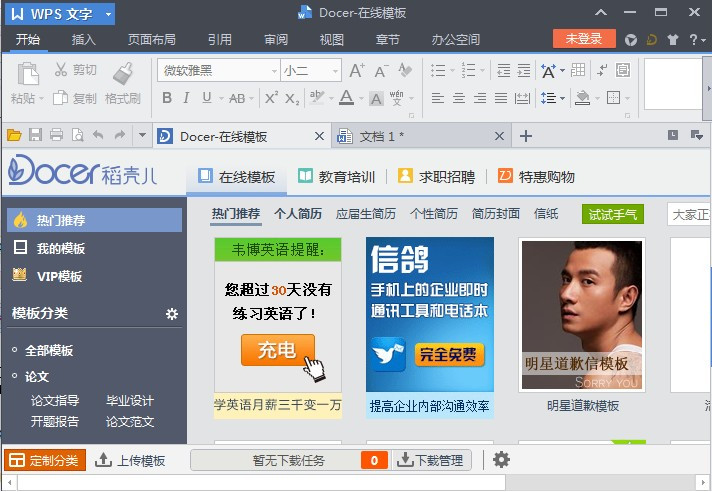The width and height of the screenshot is (712, 492).
Task: Open the 个人简历 template category
Action: tap(298, 214)
